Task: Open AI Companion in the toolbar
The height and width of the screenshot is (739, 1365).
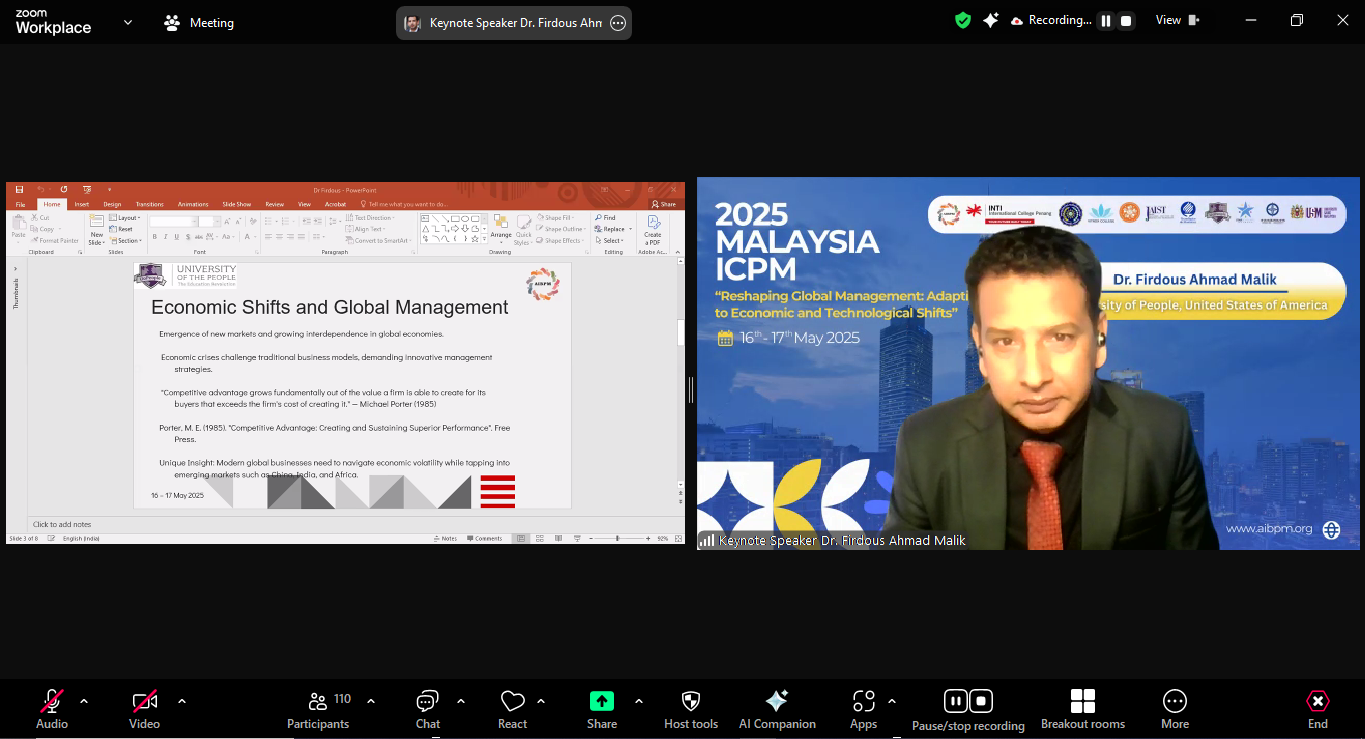Action: pyautogui.click(x=777, y=709)
